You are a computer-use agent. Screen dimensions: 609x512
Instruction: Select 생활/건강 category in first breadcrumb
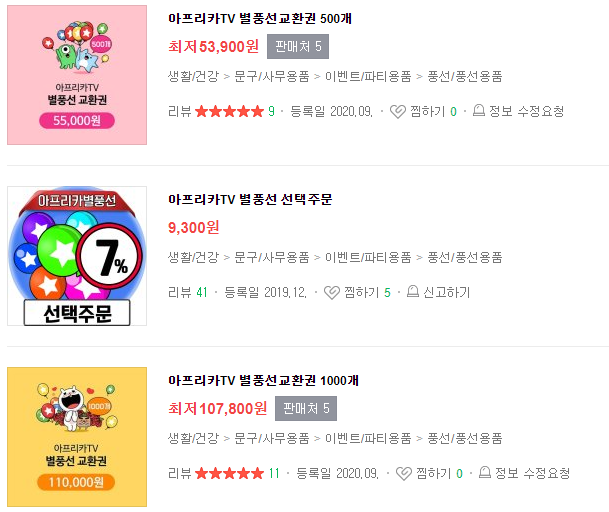coord(193,76)
